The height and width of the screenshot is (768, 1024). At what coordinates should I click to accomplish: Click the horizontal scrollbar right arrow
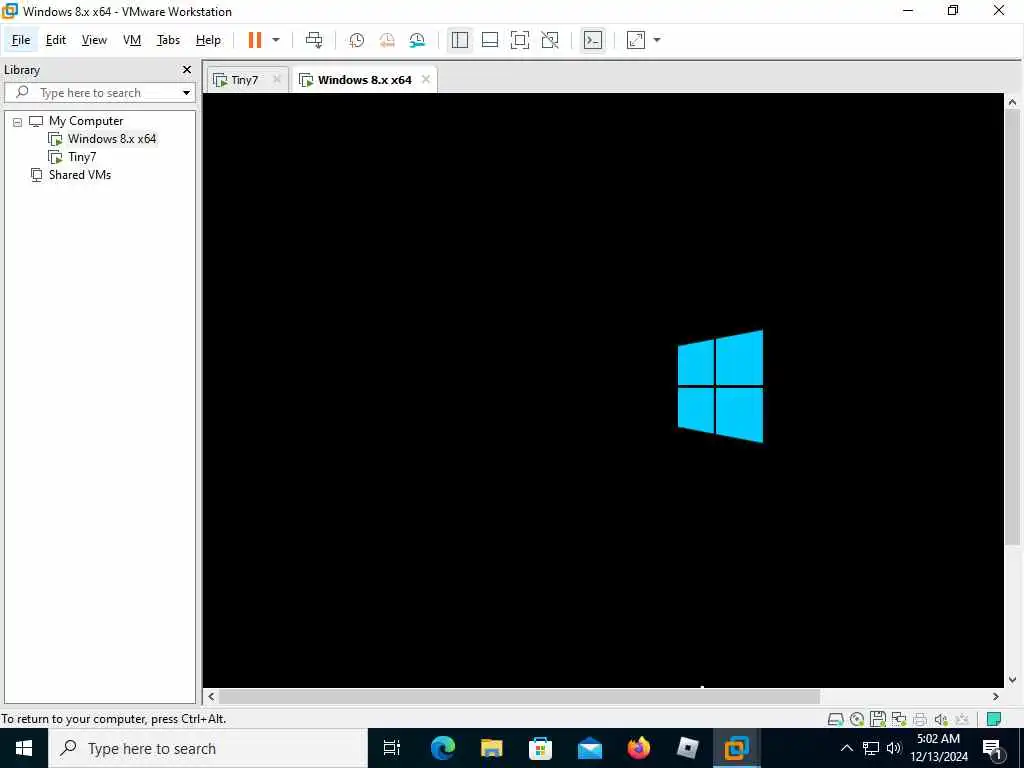pos(996,697)
